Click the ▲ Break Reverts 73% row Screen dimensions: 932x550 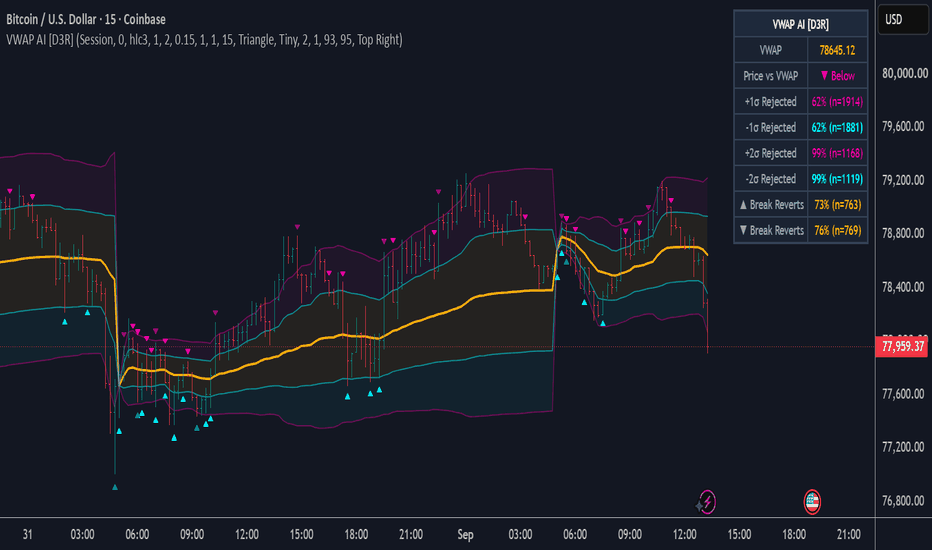[x=801, y=205]
